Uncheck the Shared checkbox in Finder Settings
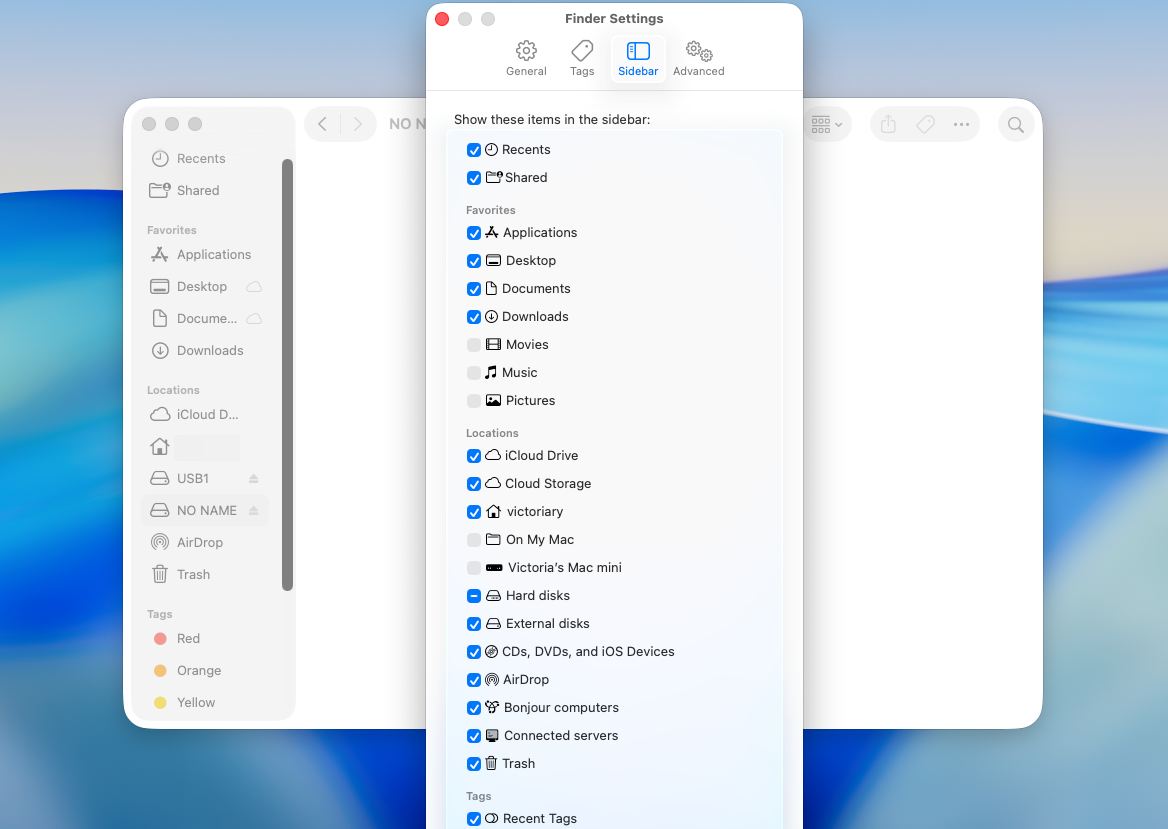Viewport: 1168px width, 829px height. pyautogui.click(x=474, y=178)
